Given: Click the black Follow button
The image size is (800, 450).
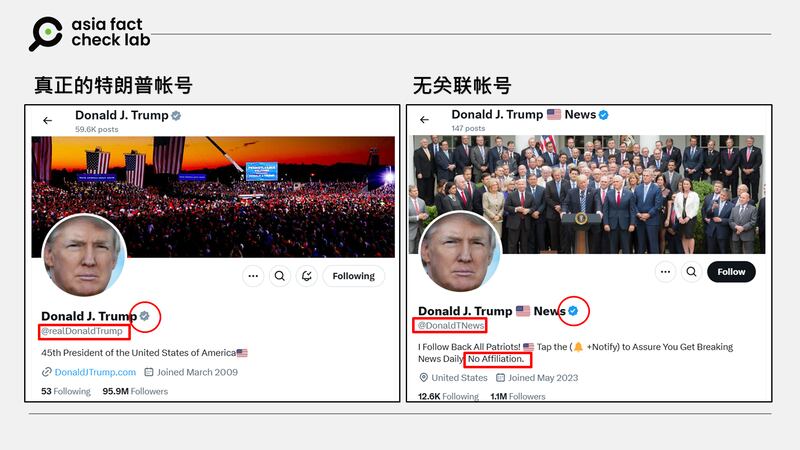Looking at the screenshot, I should point(731,272).
